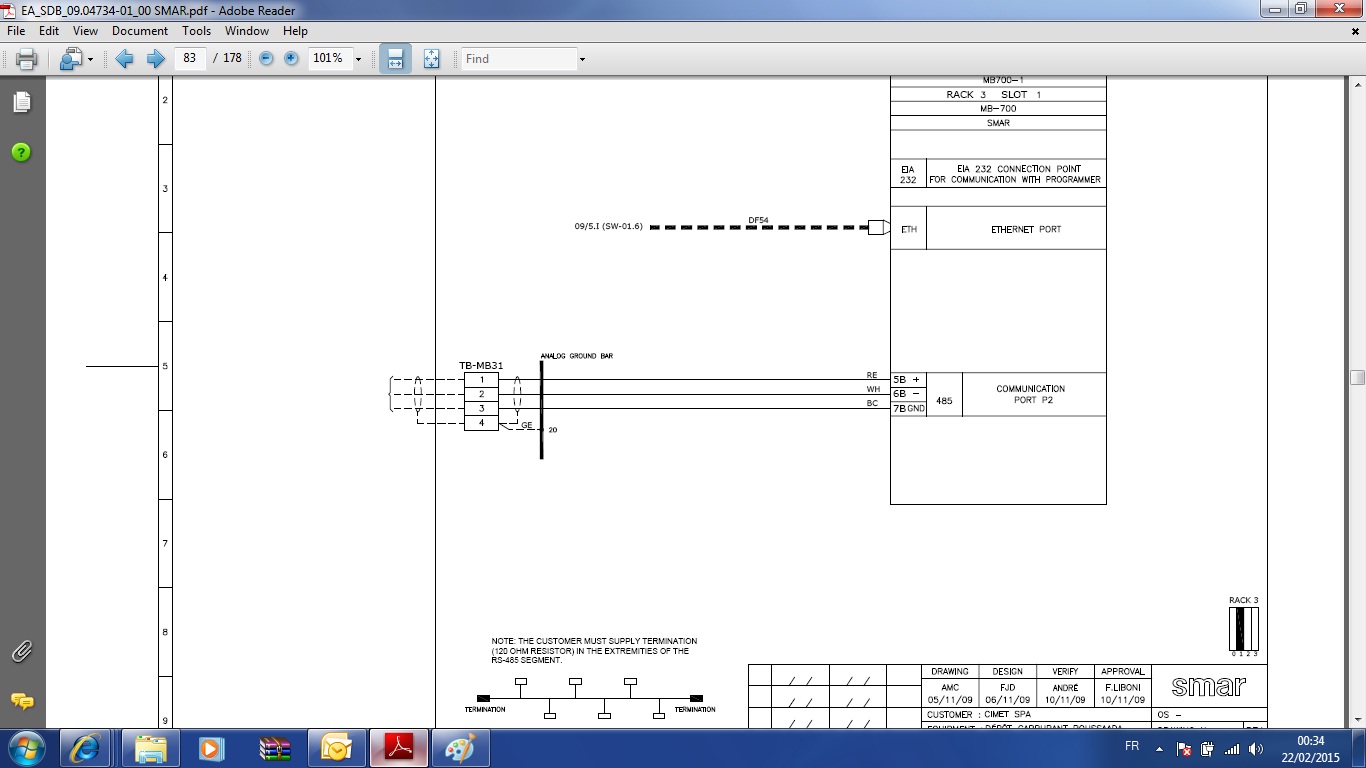The width and height of the screenshot is (1366, 768).
Task: Open Outlook from the taskbar
Action: (336, 748)
